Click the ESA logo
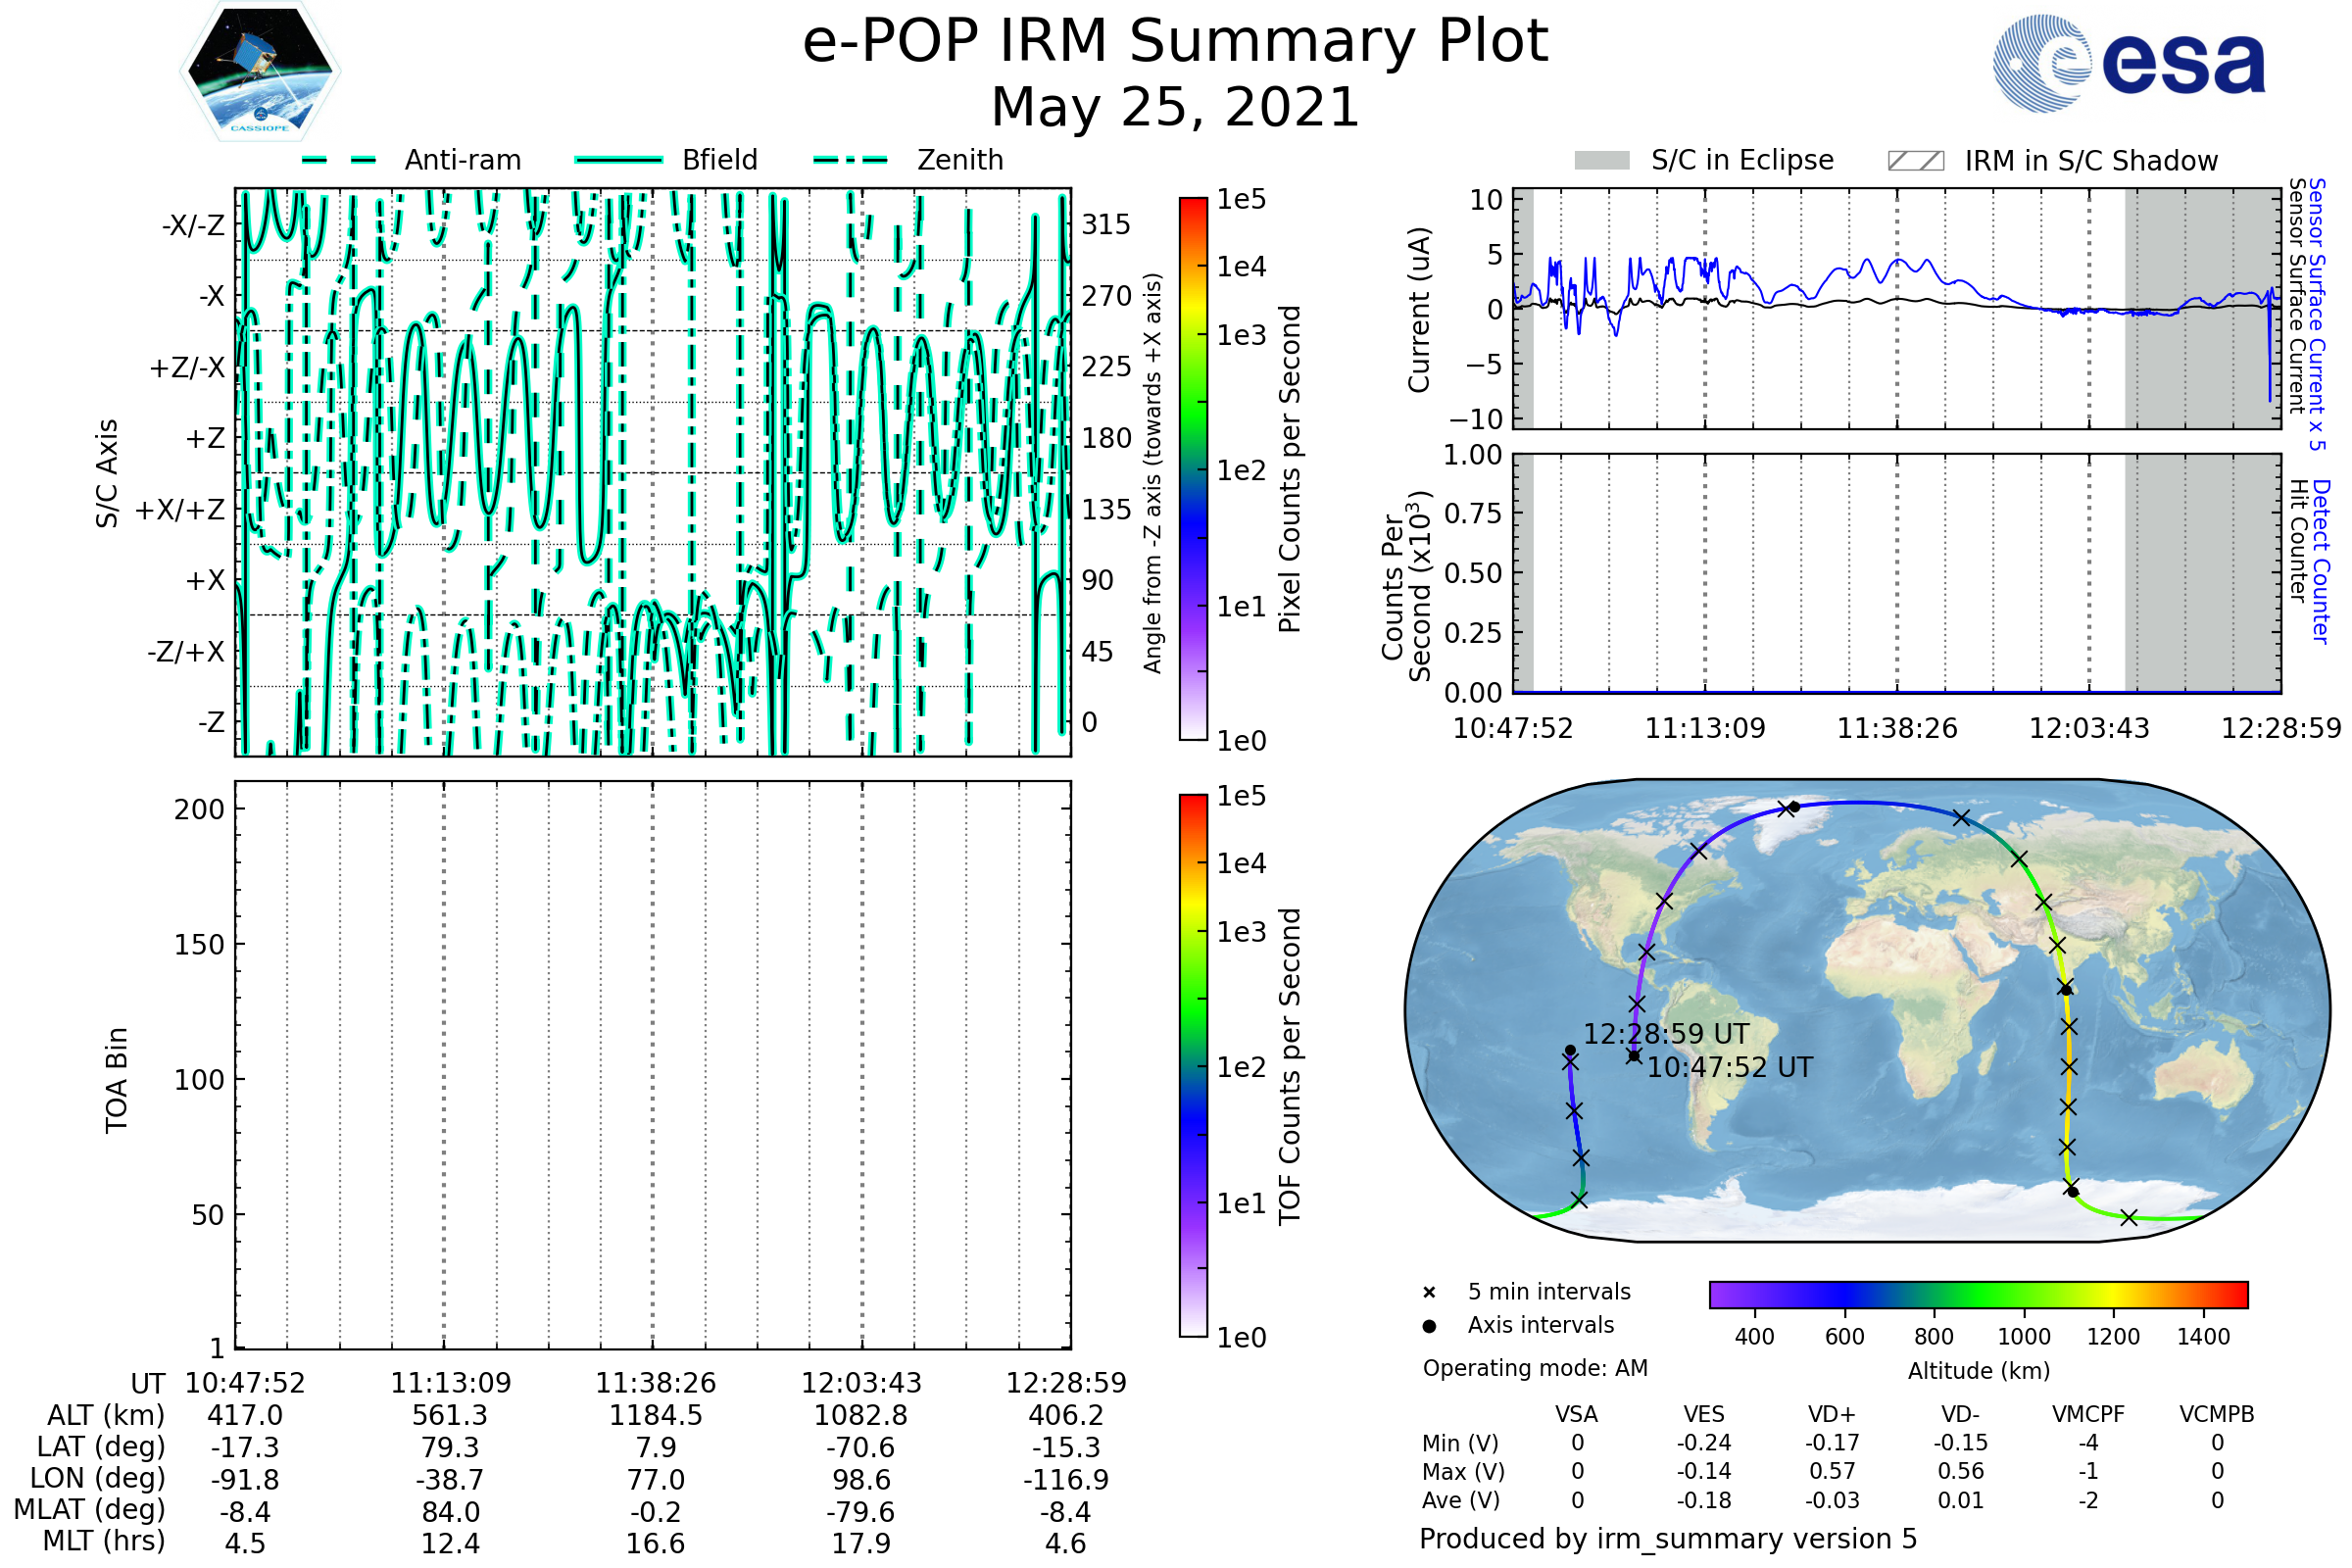 click(x=2130, y=65)
